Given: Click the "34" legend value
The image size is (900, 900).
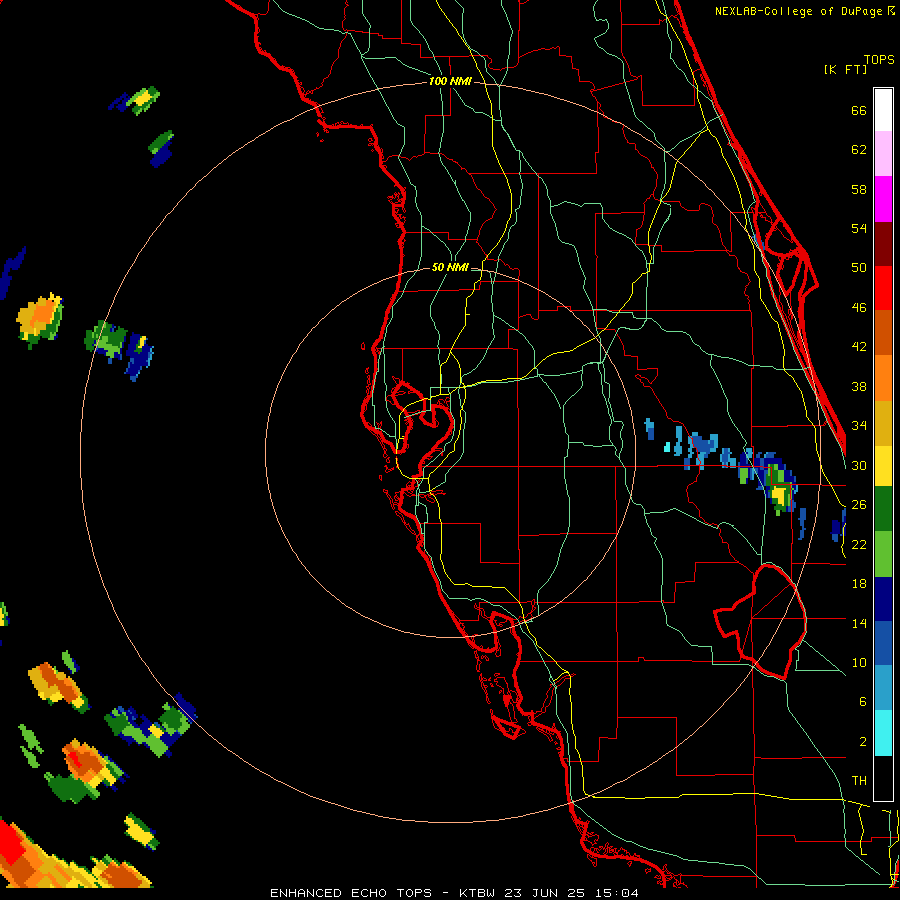Looking at the screenshot, I should pos(859,425).
